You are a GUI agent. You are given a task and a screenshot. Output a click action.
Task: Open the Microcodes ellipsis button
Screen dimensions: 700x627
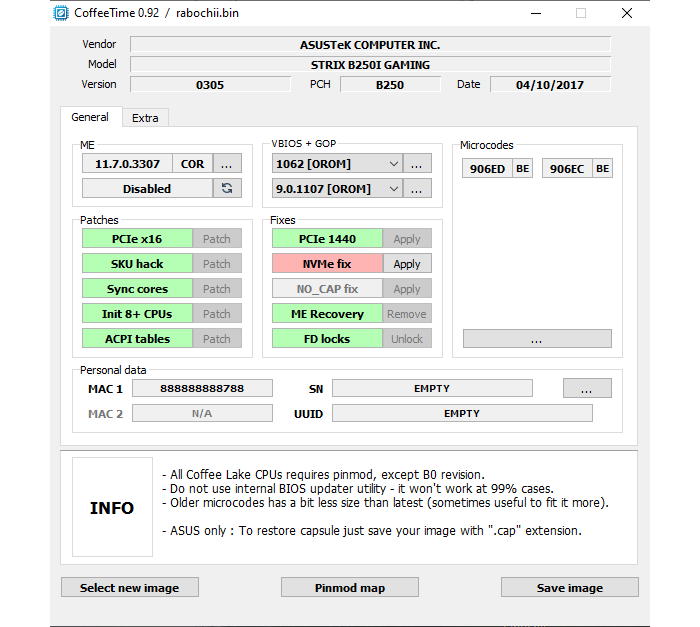537,339
